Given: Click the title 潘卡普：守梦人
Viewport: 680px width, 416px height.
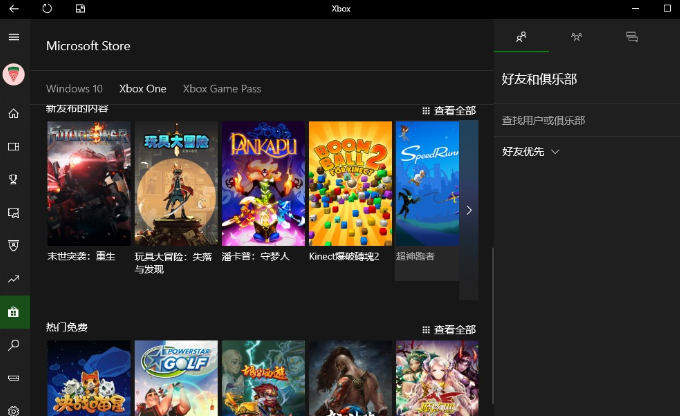Looking at the screenshot, I should tap(255, 256).
